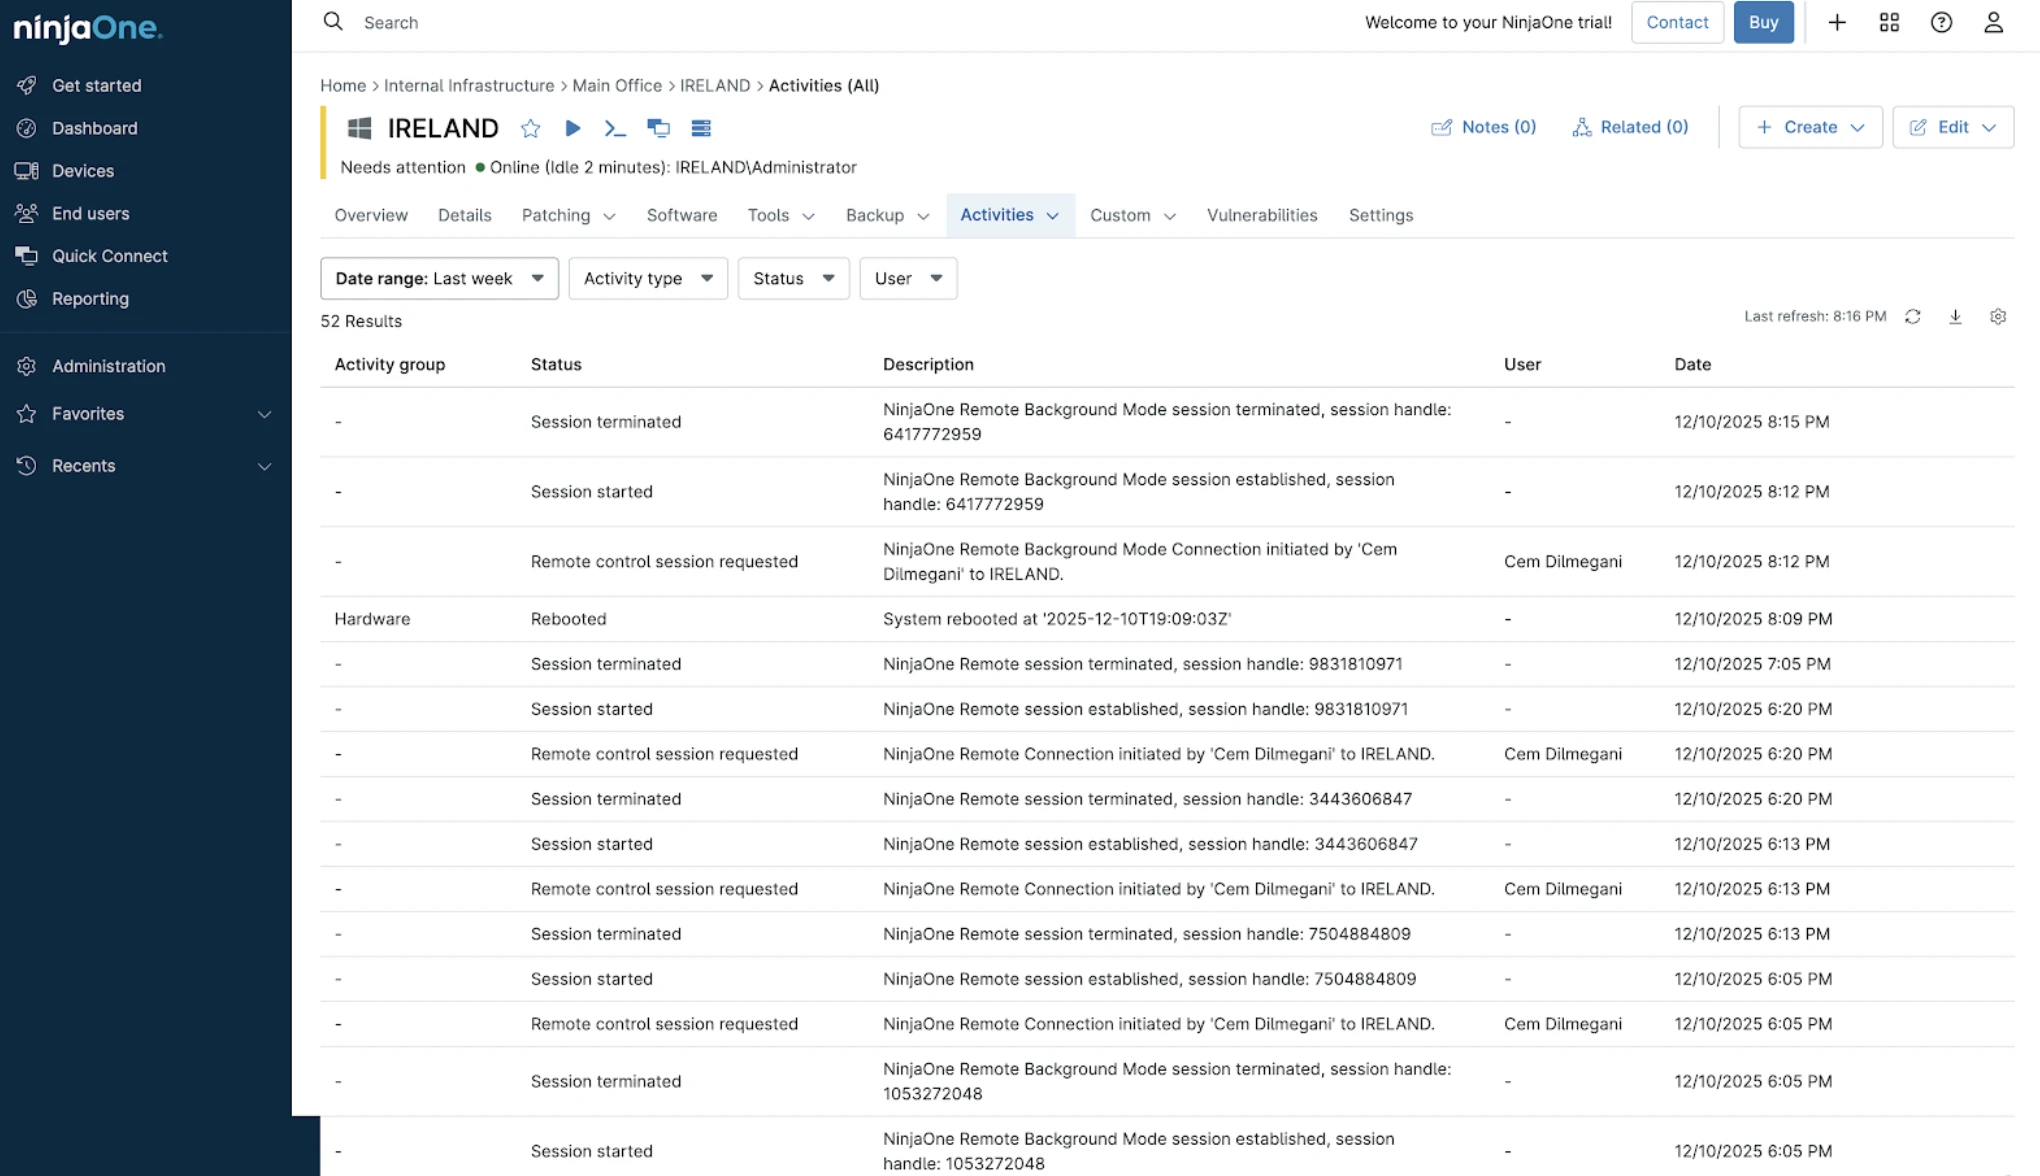2040x1176 pixels.
Task: Open table settings gear icon
Action: (x=1998, y=317)
